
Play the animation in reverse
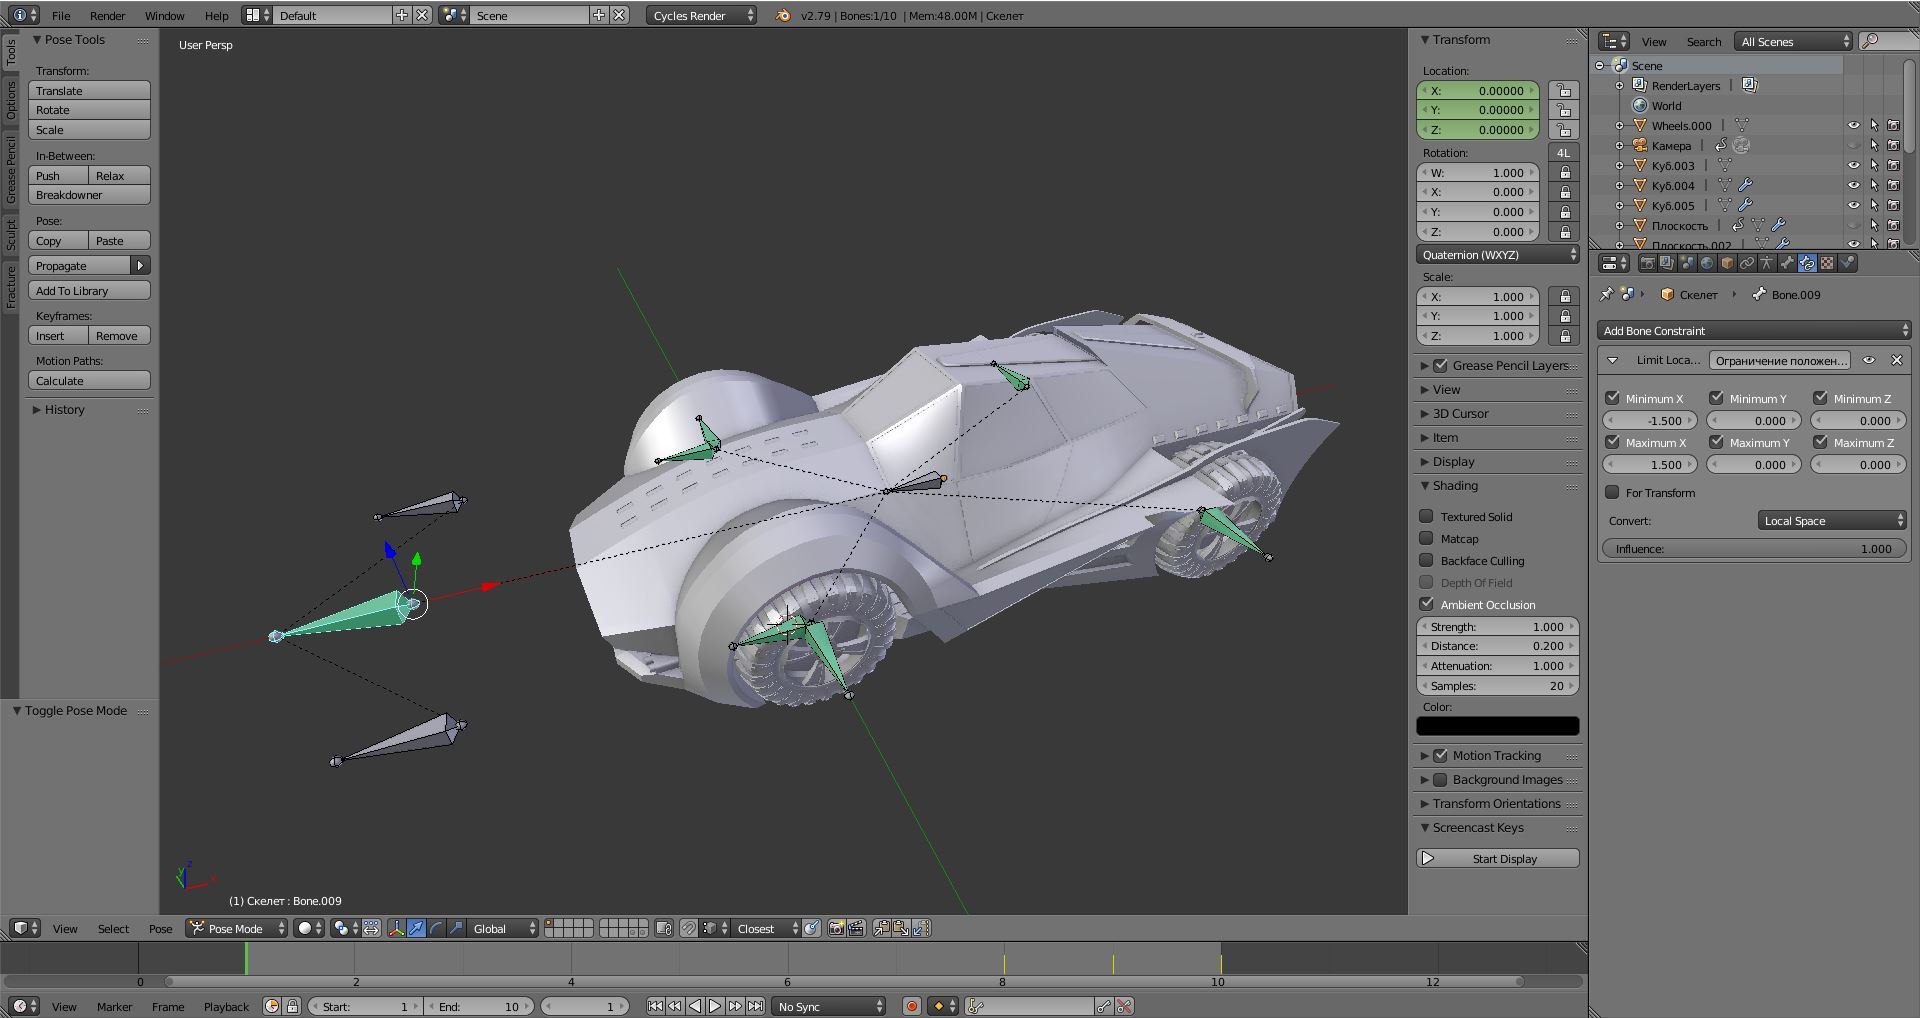695,1006
